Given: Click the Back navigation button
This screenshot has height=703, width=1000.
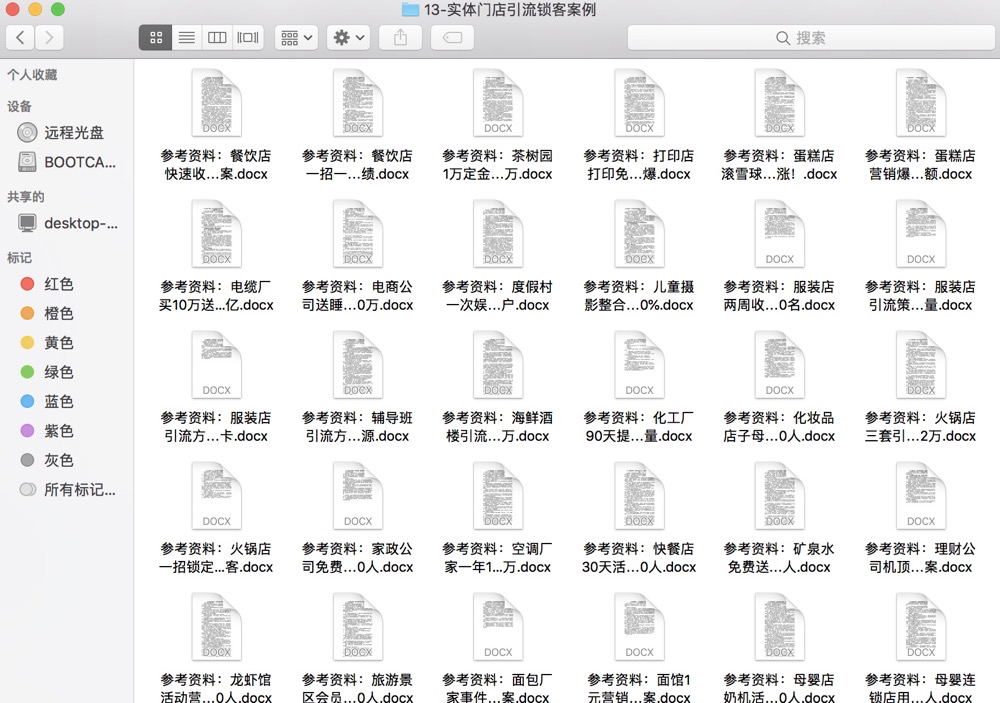Looking at the screenshot, I should (20, 36).
